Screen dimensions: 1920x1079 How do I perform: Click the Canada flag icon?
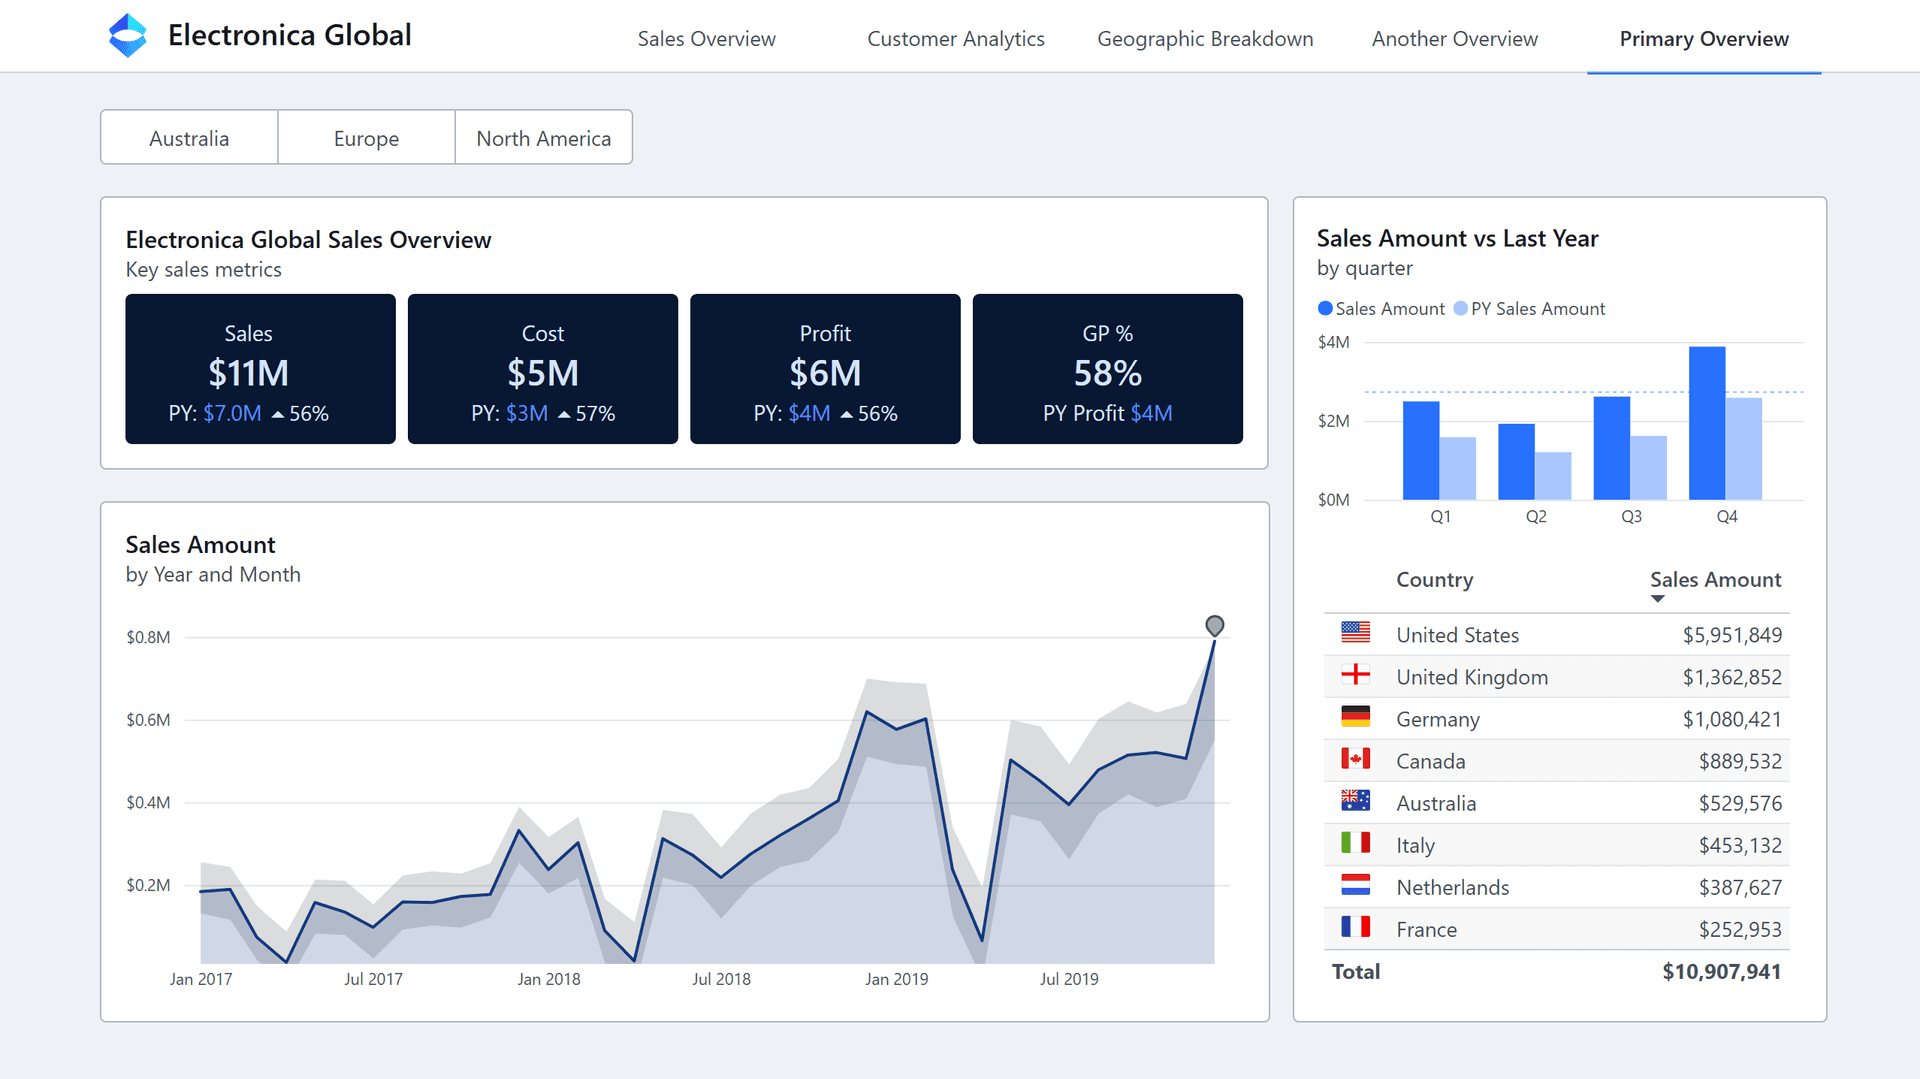[x=1357, y=759]
